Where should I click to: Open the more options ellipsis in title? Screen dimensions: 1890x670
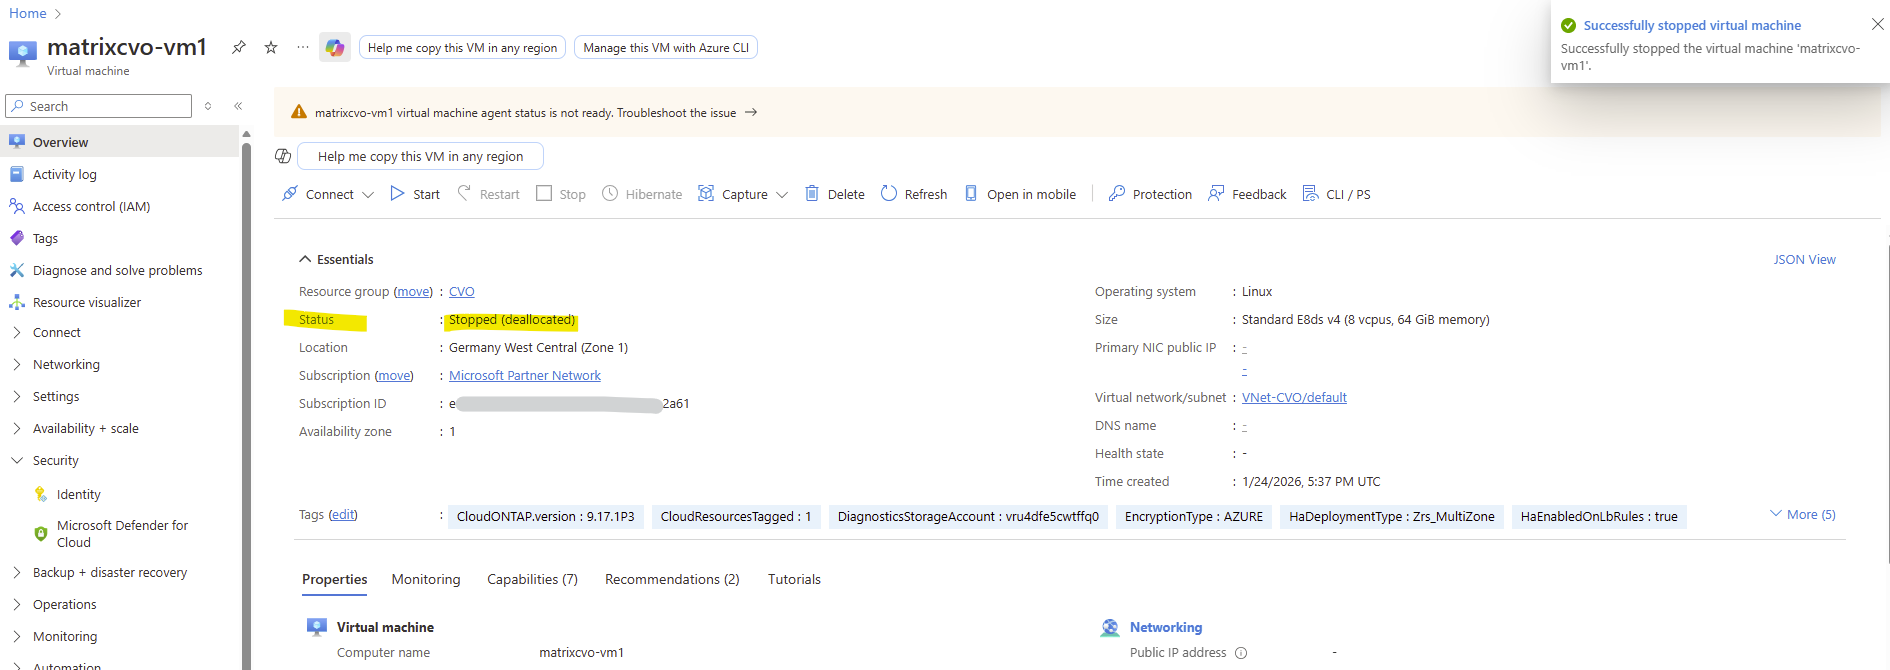pyautogui.click(x=303, y=47)
